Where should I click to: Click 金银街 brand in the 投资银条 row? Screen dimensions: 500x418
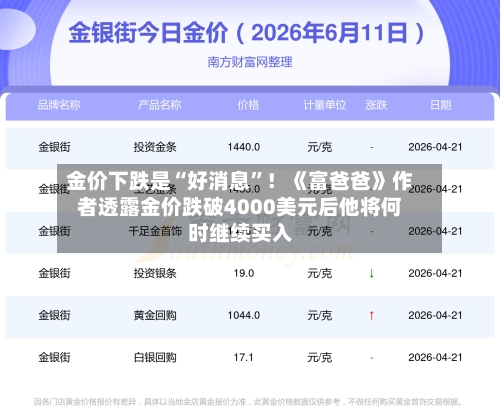pos(54,273)
